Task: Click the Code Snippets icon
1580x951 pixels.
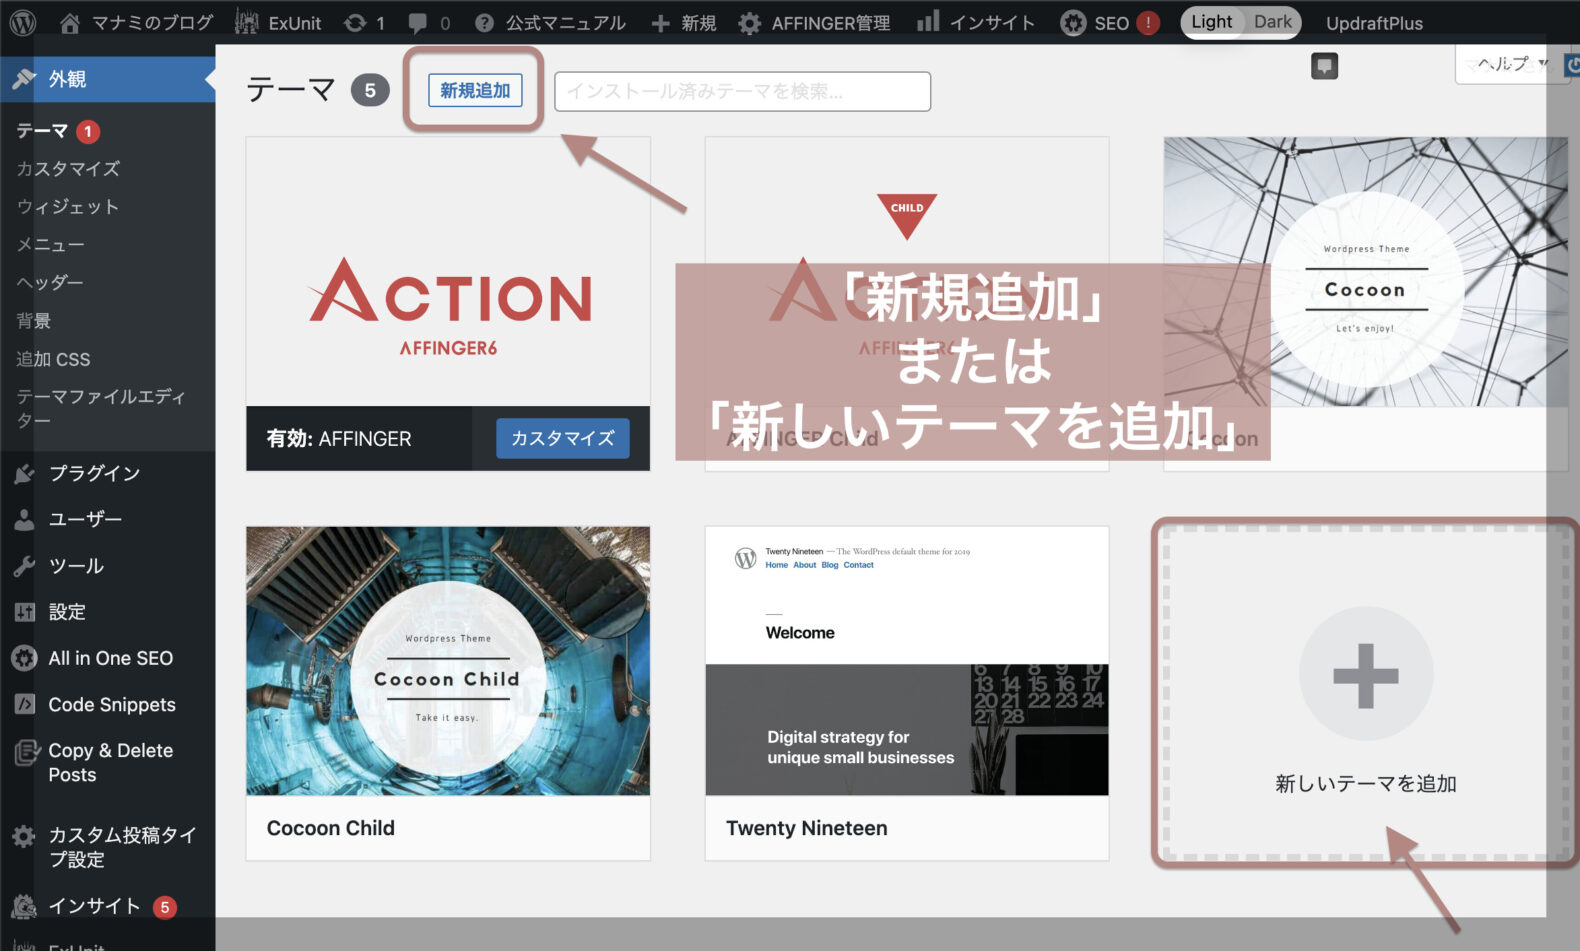Action: pyautogui.click(x=24, y=704)
